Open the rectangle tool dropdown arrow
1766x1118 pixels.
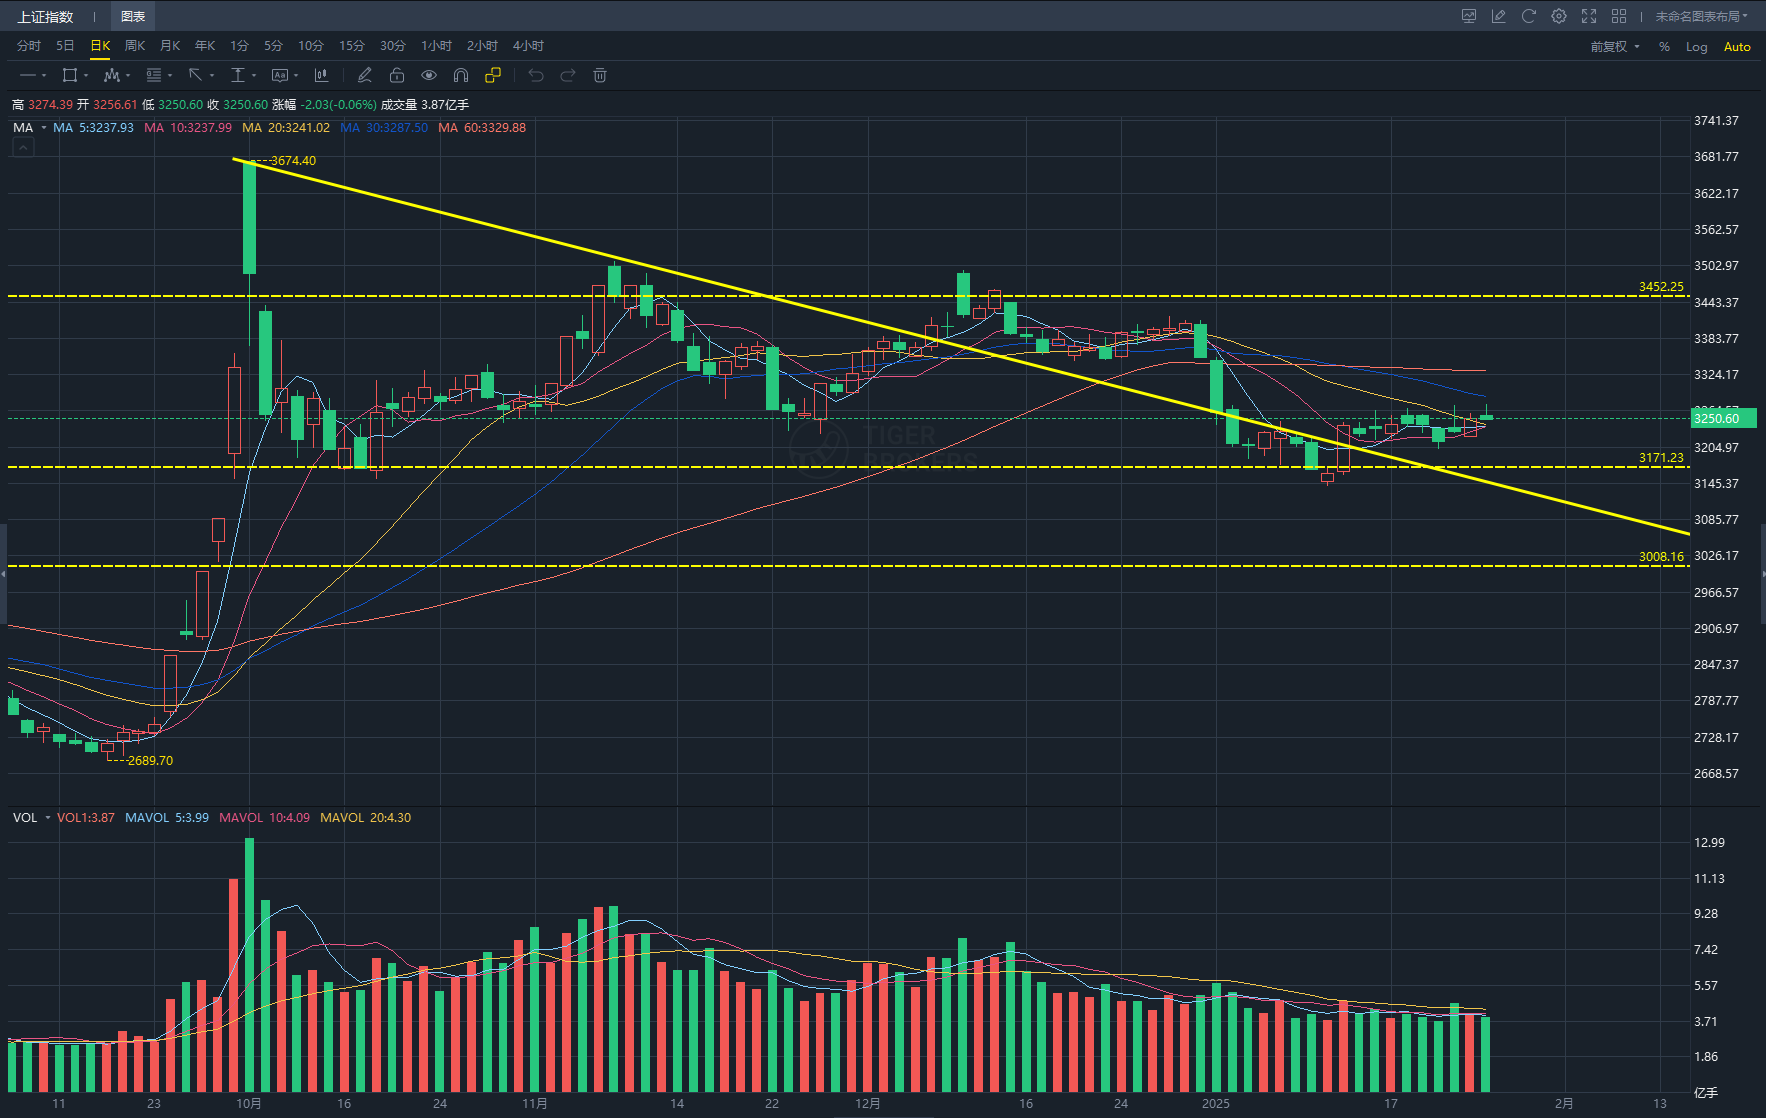(x=86, y=75)
